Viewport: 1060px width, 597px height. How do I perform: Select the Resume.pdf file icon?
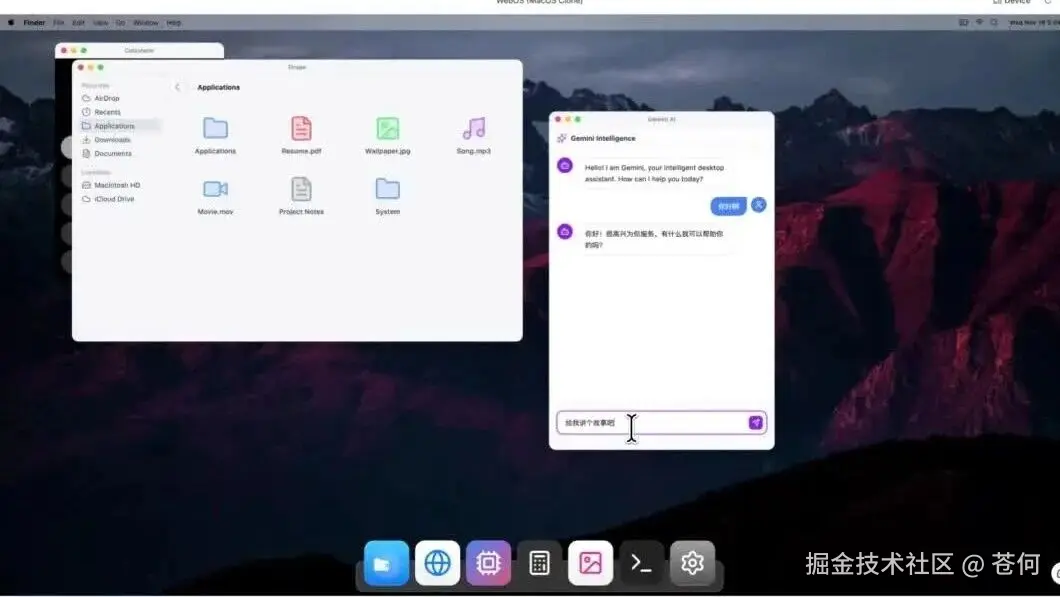[302, 128]
